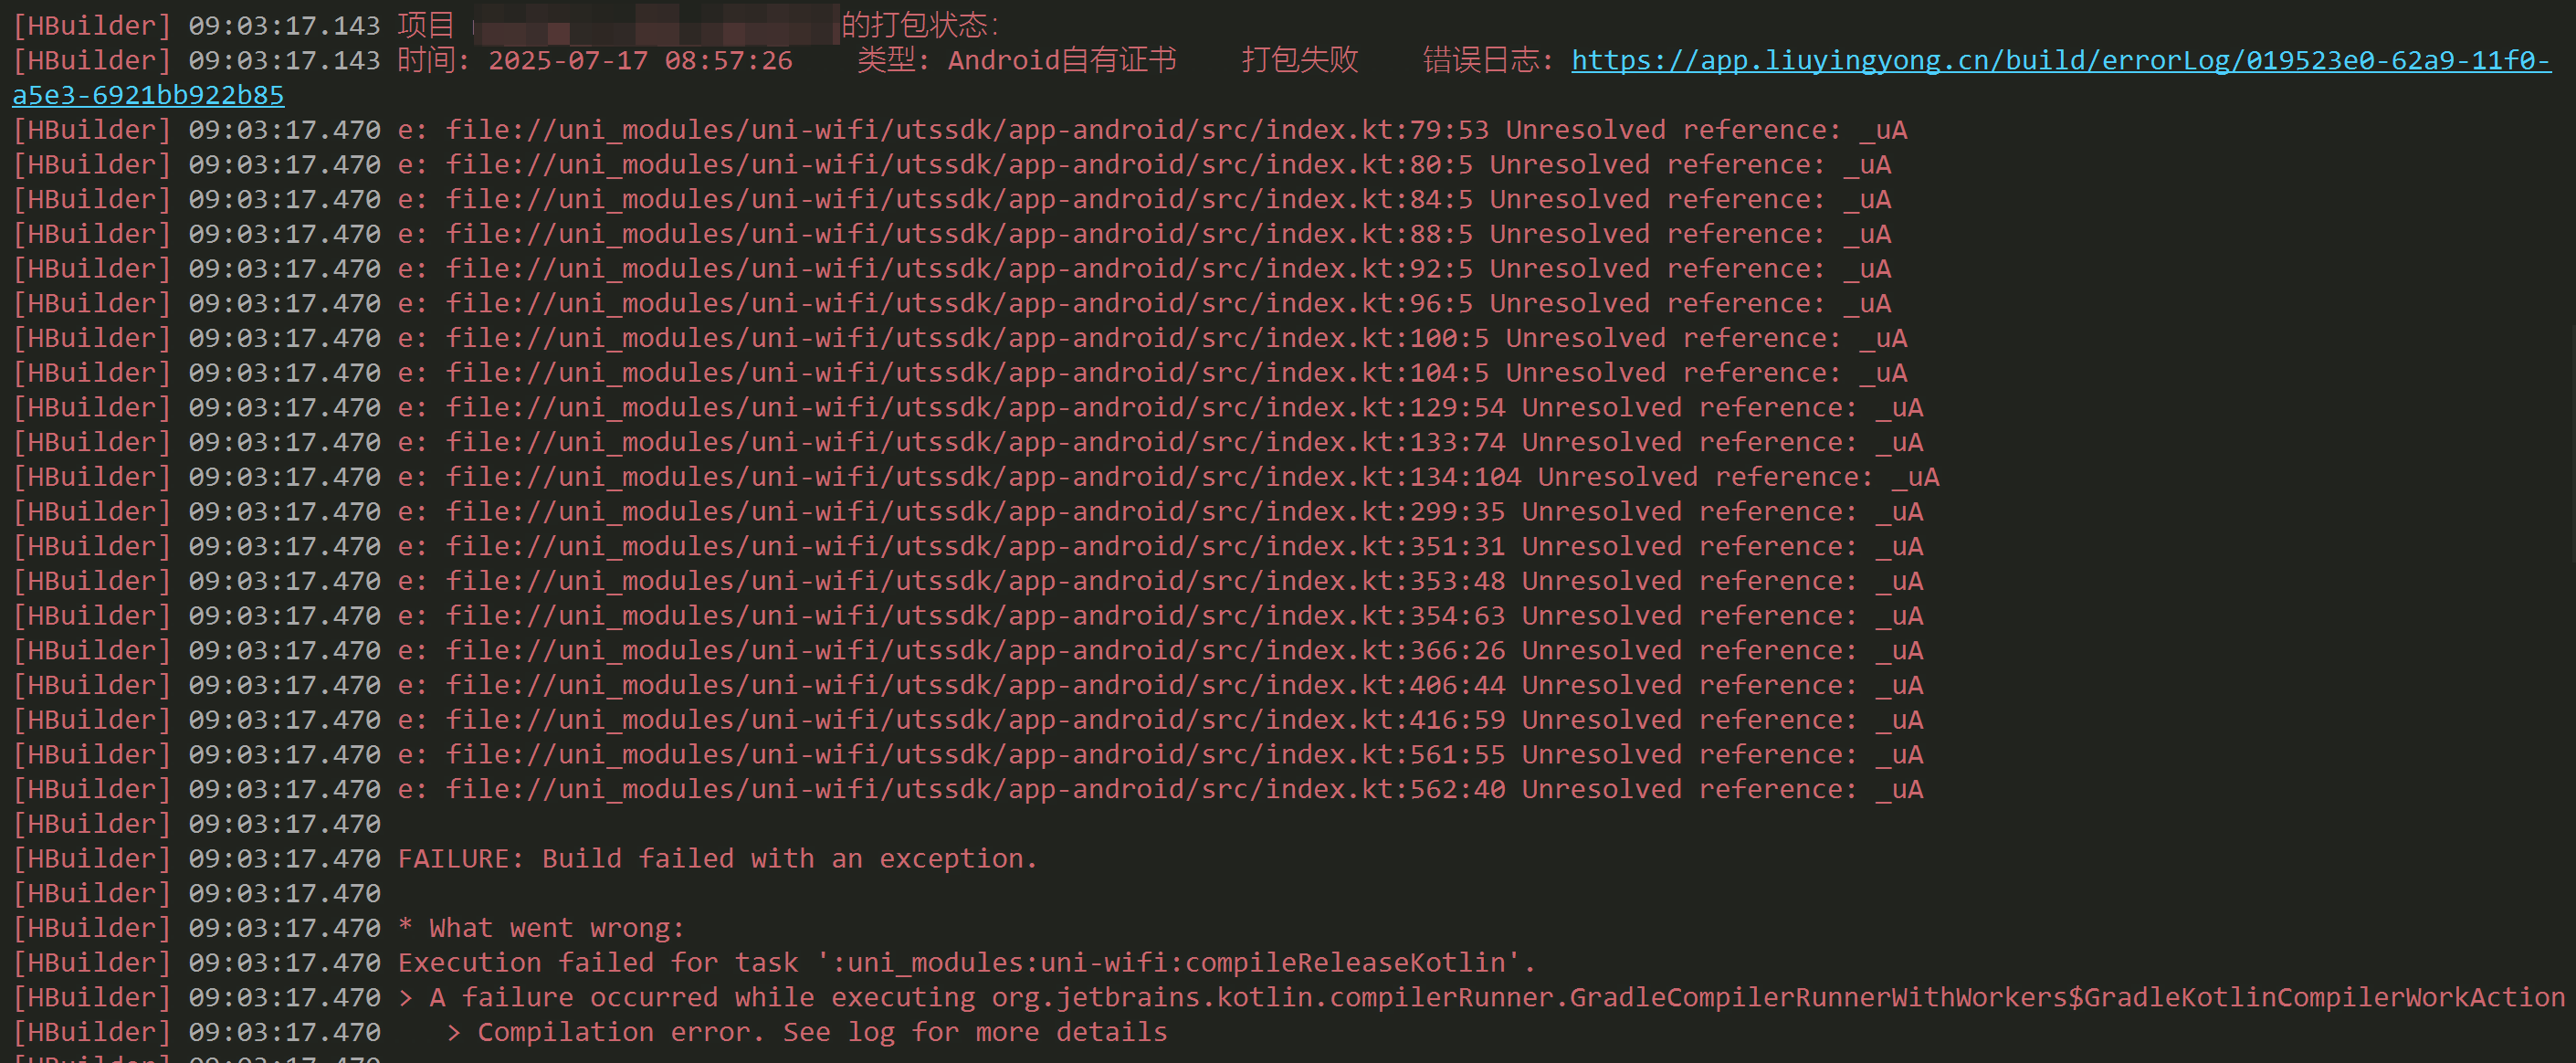The image size is (2576, 1063).
Task: Jump to index.kt:366:26 error location
Action: coord(974,651)
